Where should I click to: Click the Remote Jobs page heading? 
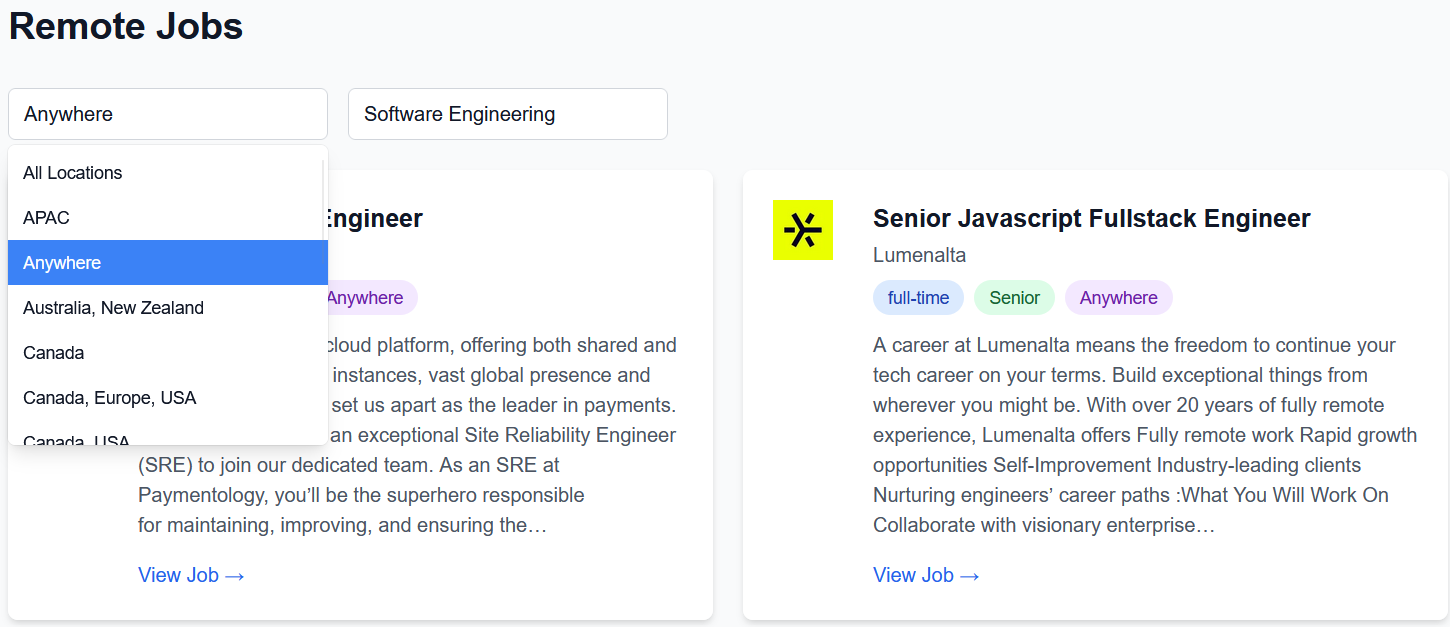pos(126,26)
